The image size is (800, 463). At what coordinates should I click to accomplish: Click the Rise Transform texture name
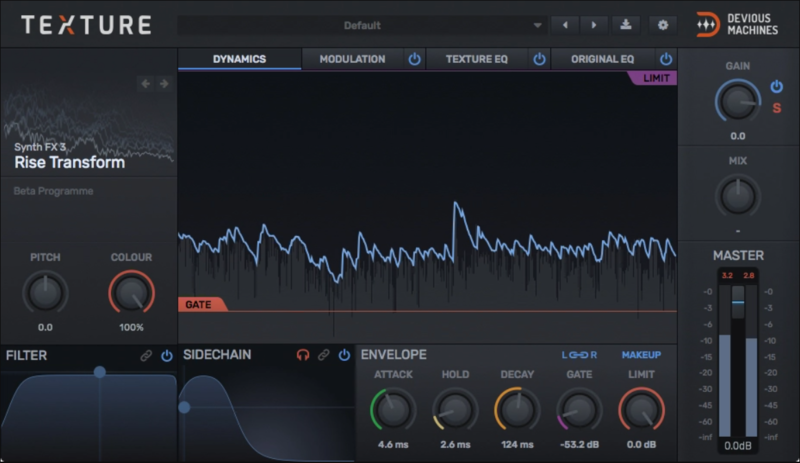[x=70, y=162]
